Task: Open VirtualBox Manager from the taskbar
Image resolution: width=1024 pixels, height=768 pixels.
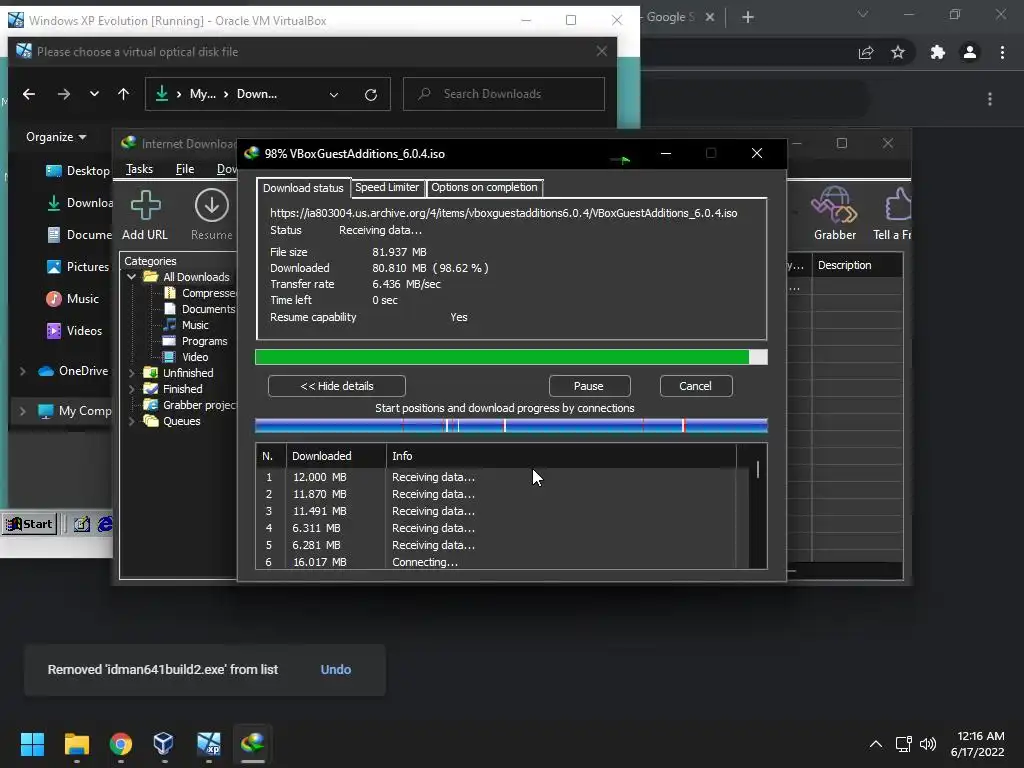Action: (163, 743)
